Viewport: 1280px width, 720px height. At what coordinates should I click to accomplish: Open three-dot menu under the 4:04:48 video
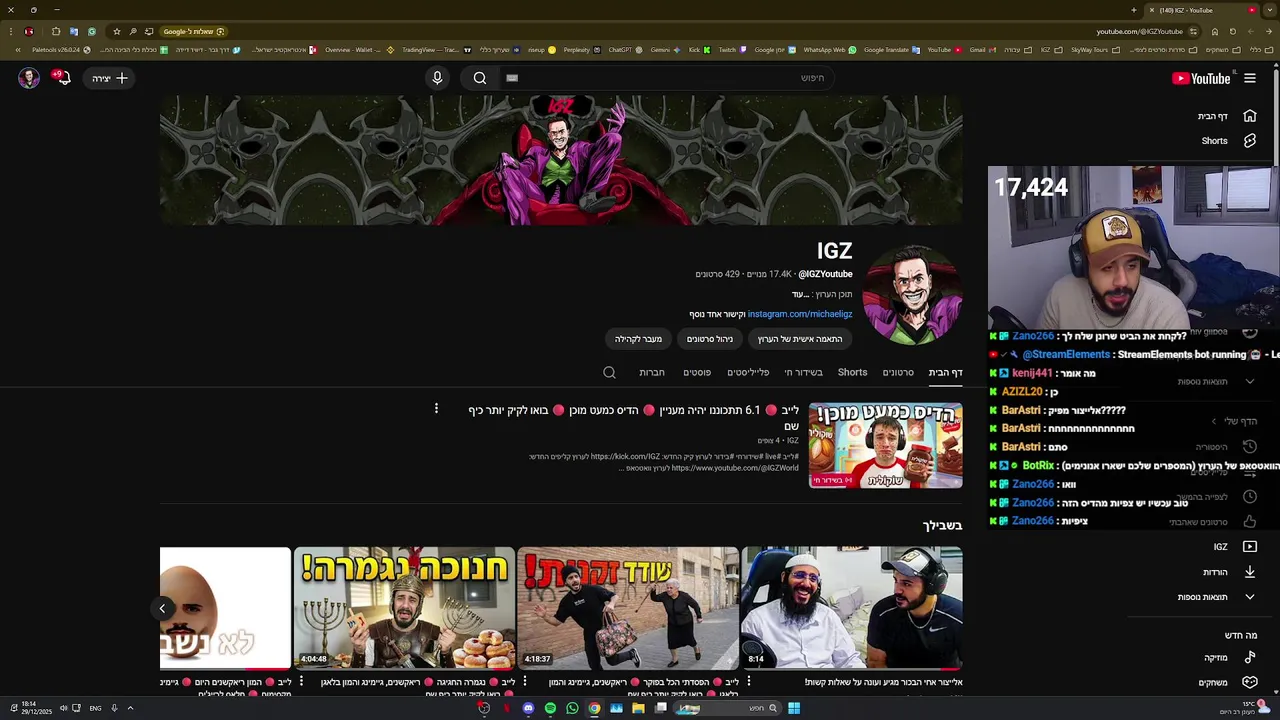click(x=301, y=682)
